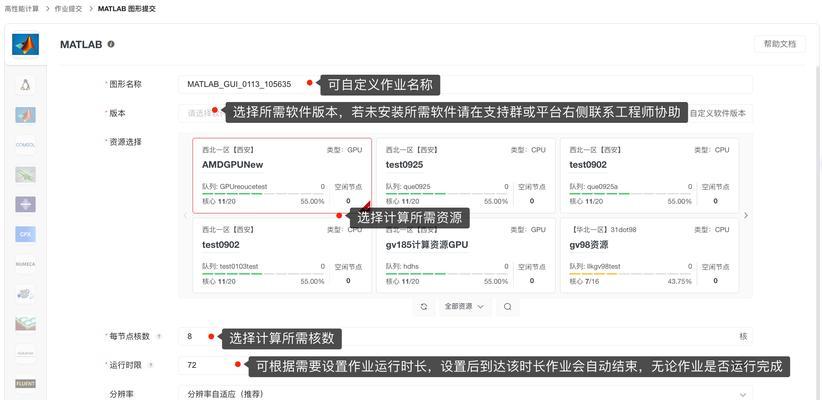The image size is (822, 400).
Task: Click into the 图形名称 name field
Action: (465, 84)
